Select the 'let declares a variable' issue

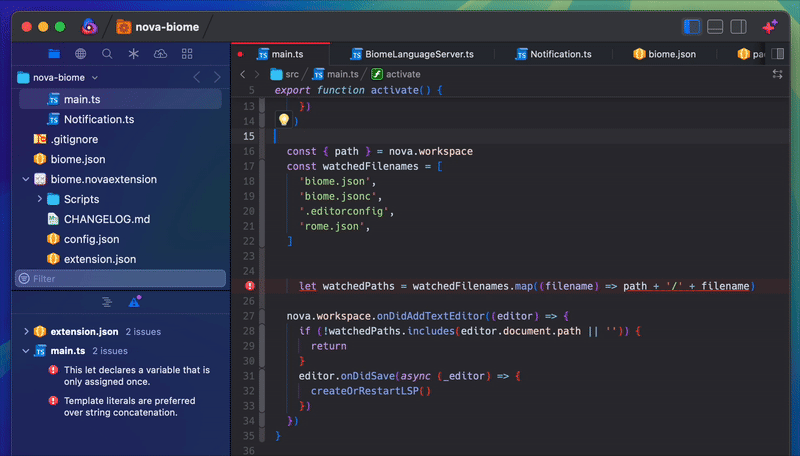(137, 376)
